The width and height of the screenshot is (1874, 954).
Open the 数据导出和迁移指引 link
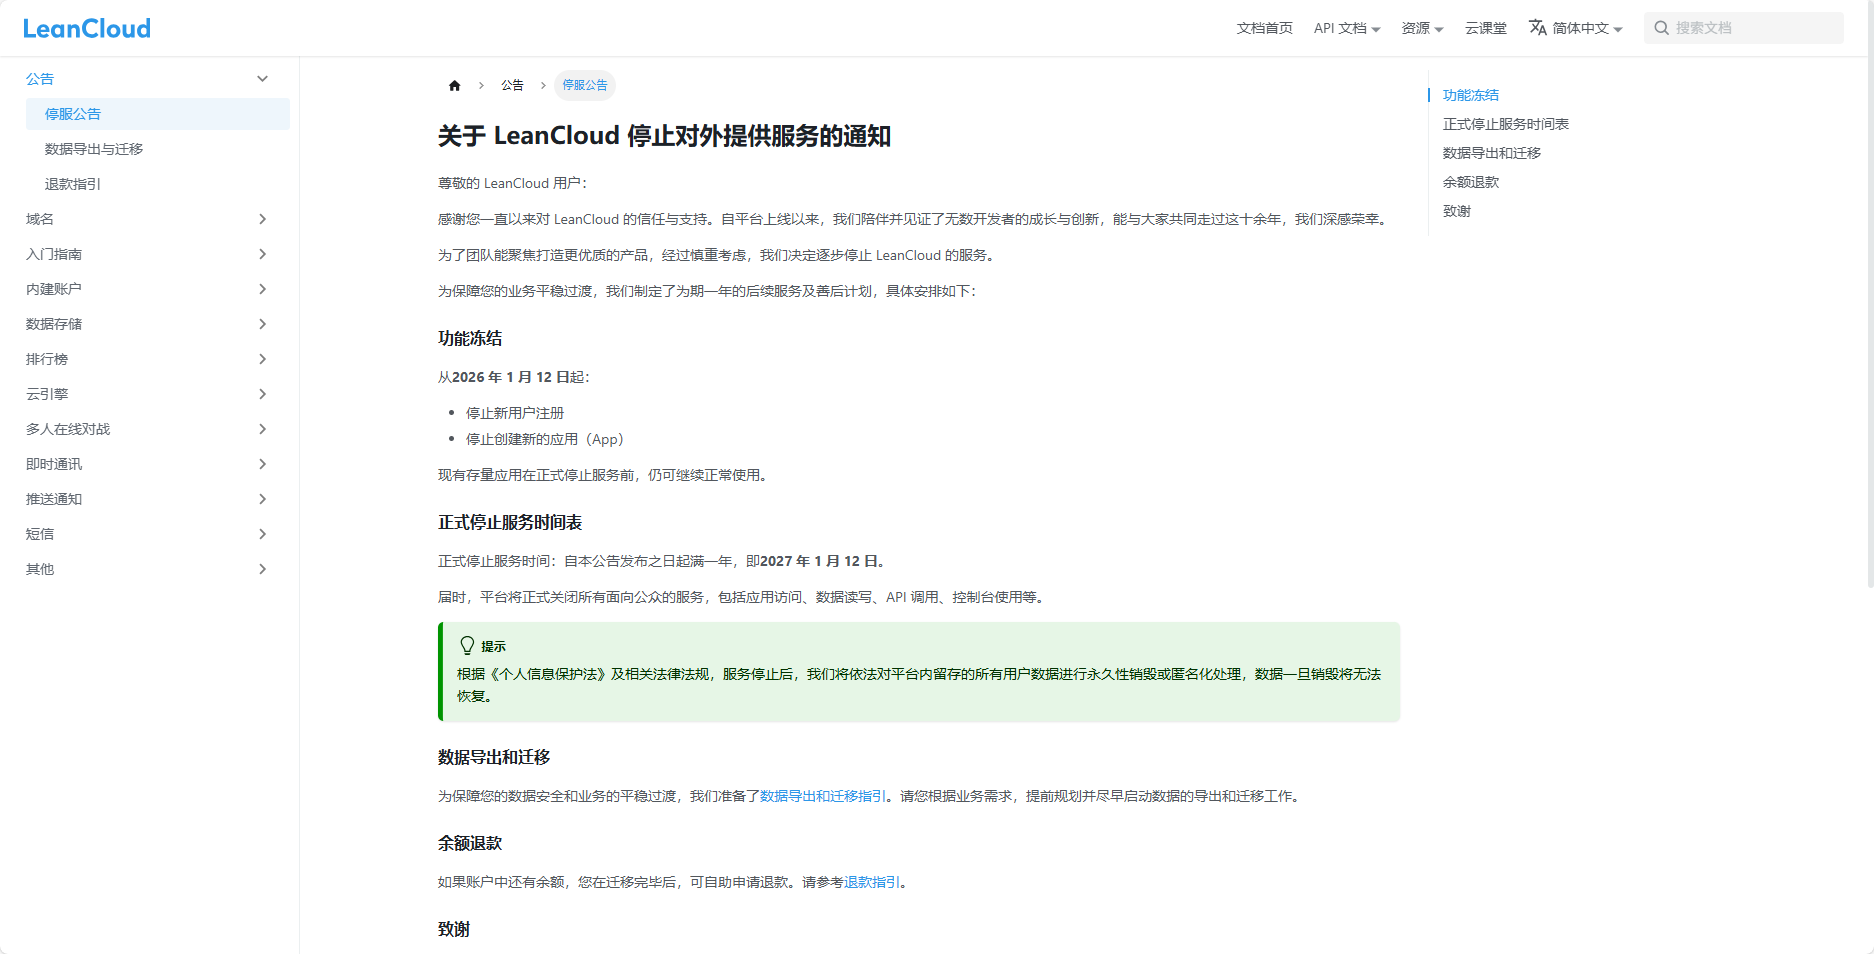tap(822, 796)
